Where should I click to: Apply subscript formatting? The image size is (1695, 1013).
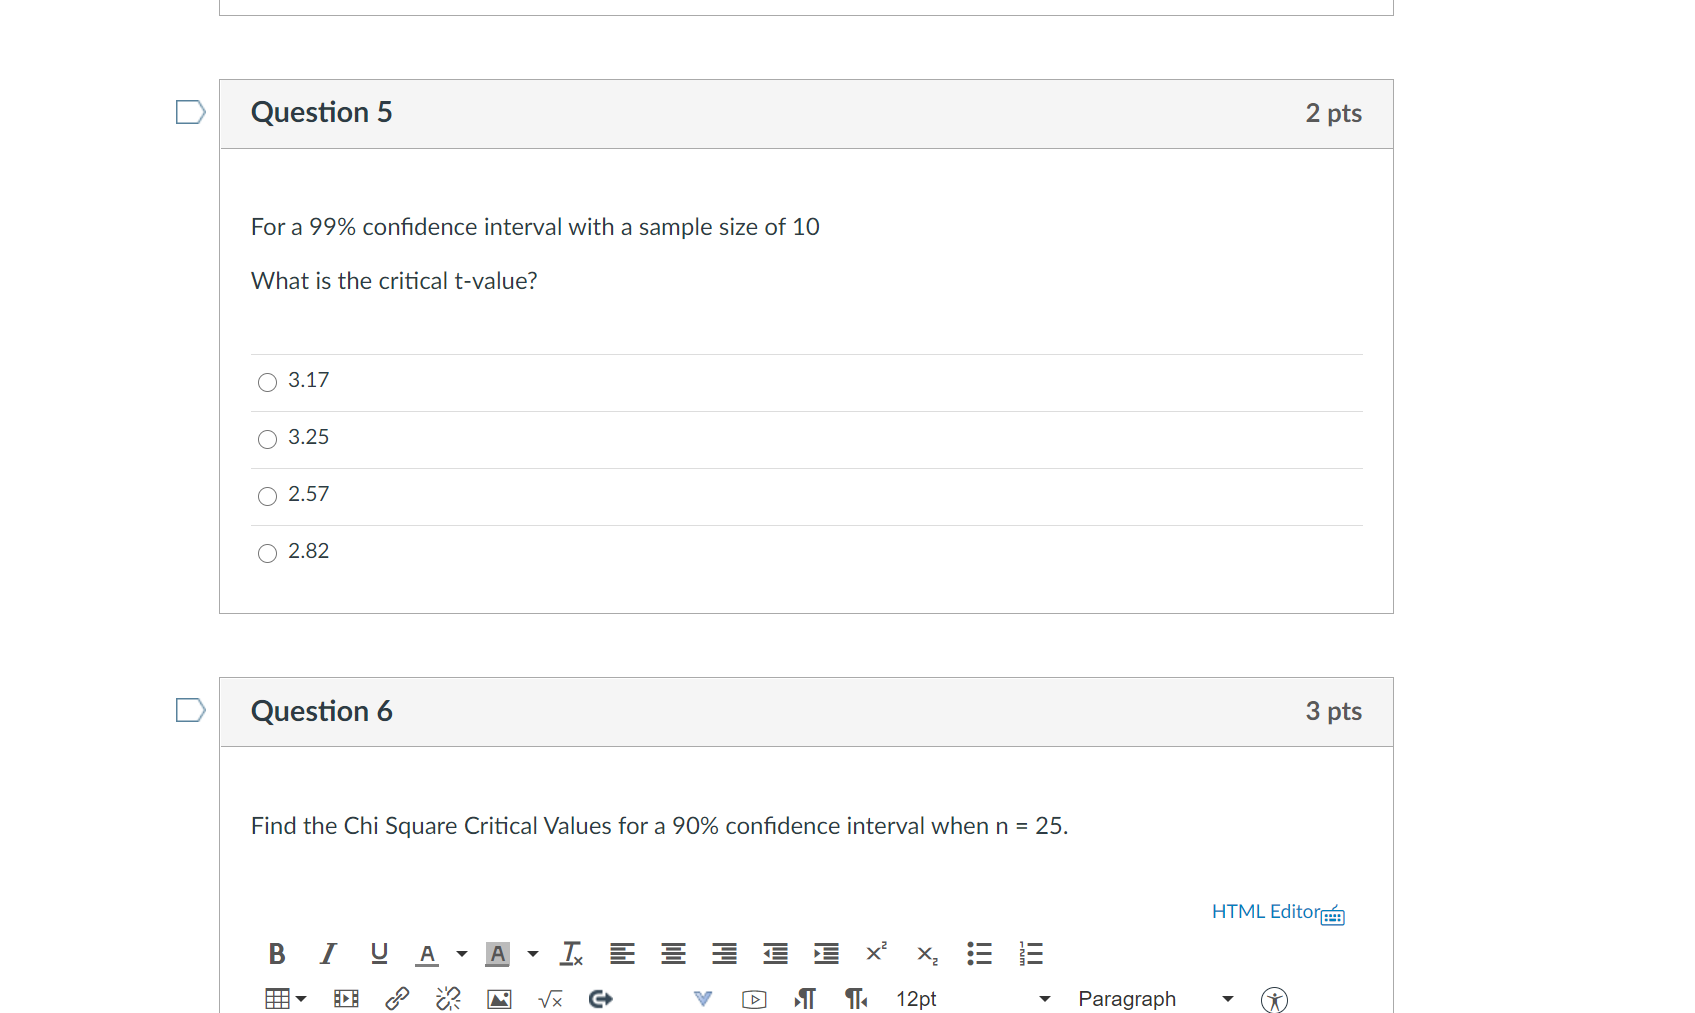pos(928,955)
